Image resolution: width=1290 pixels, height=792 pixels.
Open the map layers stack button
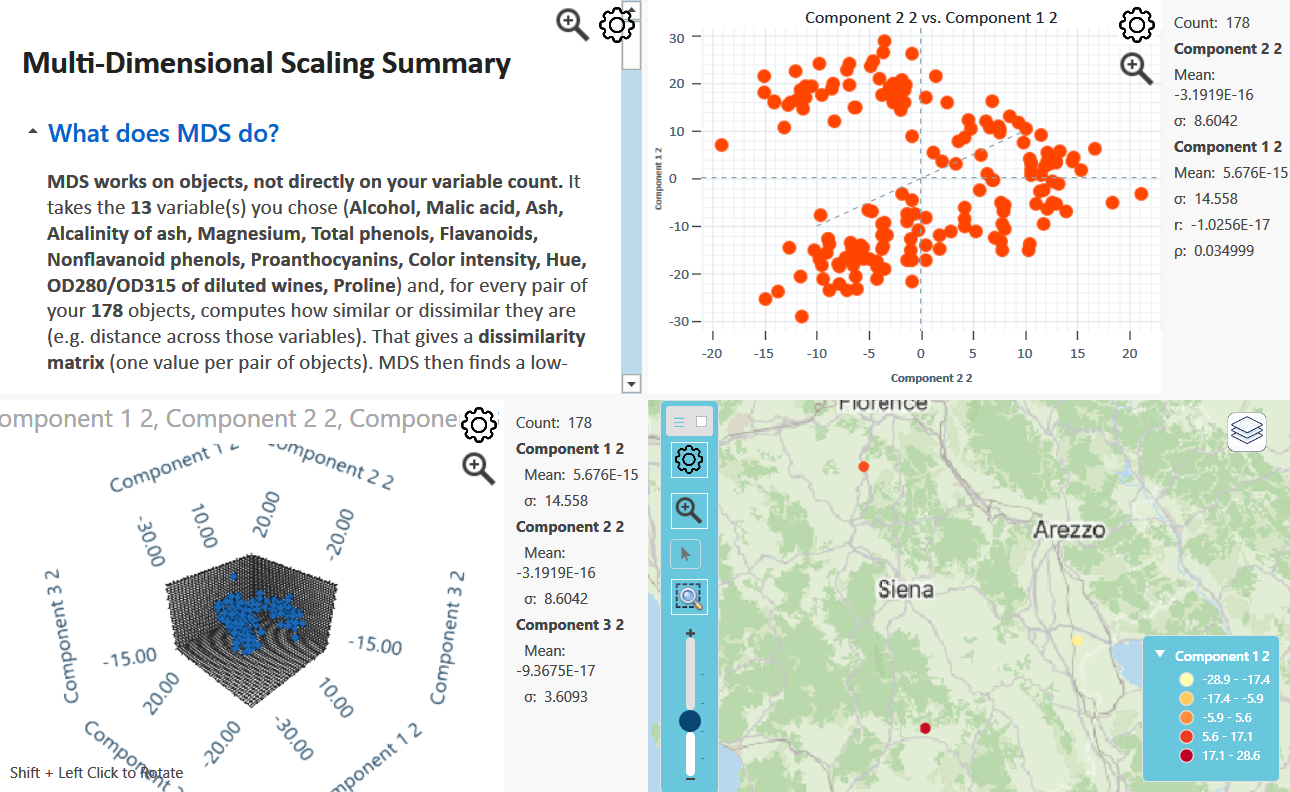tap(1247, 432)
